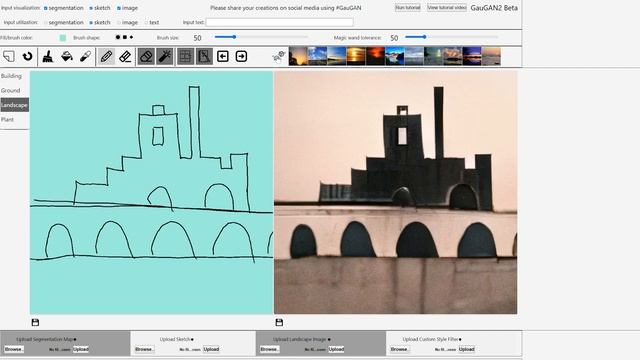Select the magic wand tool

pos(165,56)
